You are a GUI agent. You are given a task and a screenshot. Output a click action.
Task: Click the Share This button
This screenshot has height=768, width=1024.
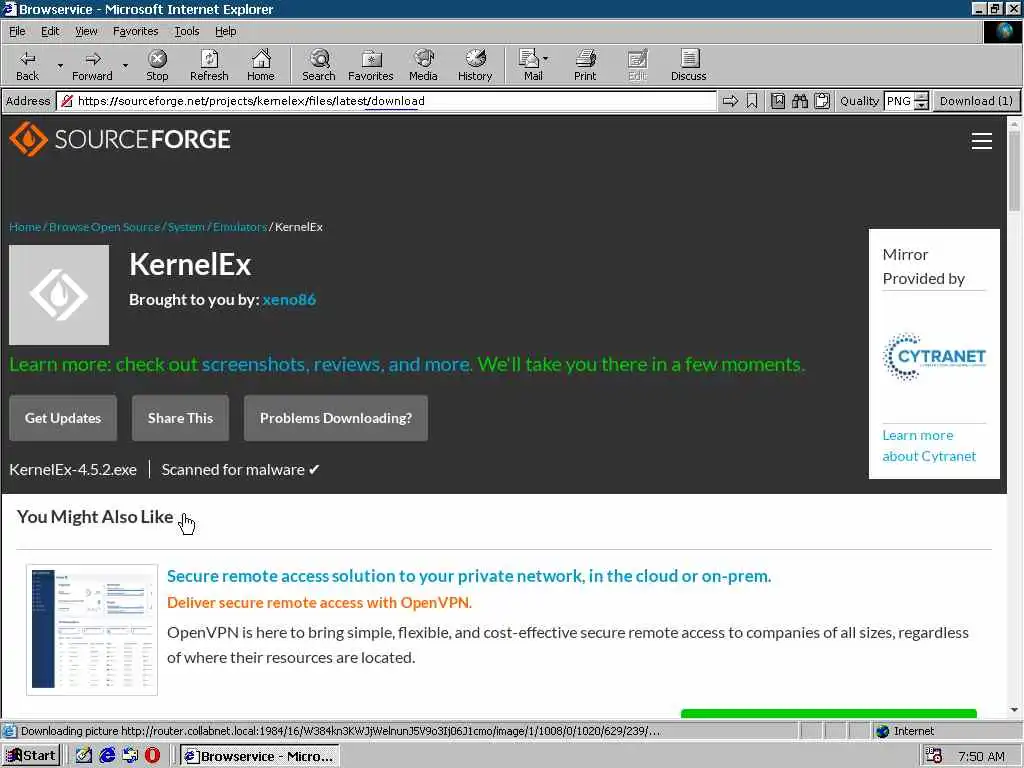pyautogui.click(x=180, y=418)
